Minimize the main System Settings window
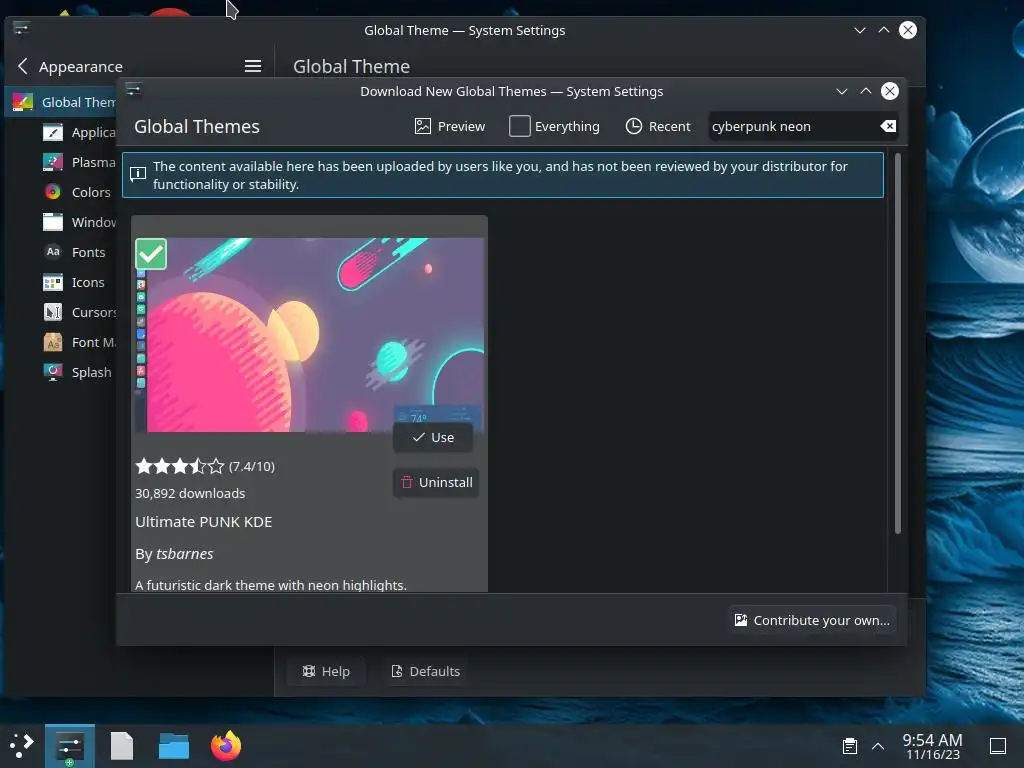1024x768 pixels. click(x=859, y=30)
